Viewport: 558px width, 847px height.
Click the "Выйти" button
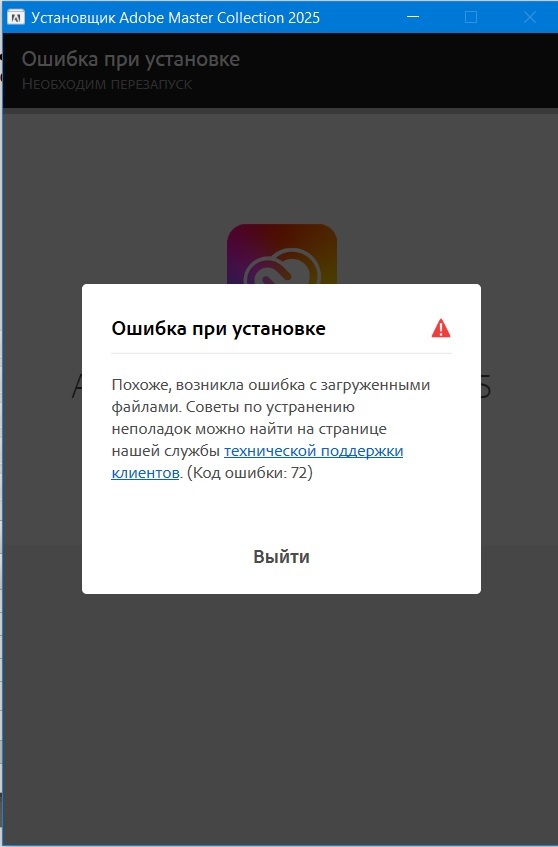[281, 556]
